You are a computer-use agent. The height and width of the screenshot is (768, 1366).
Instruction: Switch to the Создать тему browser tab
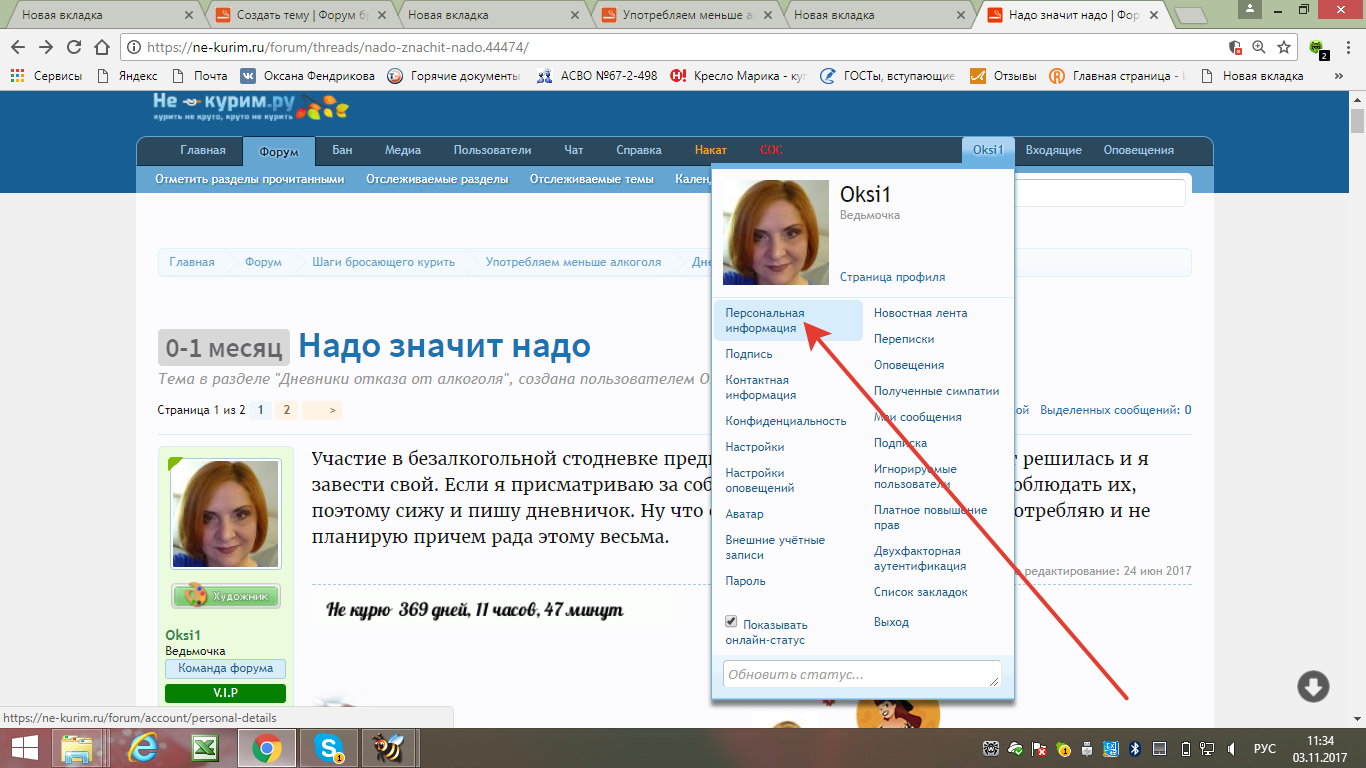click(x=301, y=15)
